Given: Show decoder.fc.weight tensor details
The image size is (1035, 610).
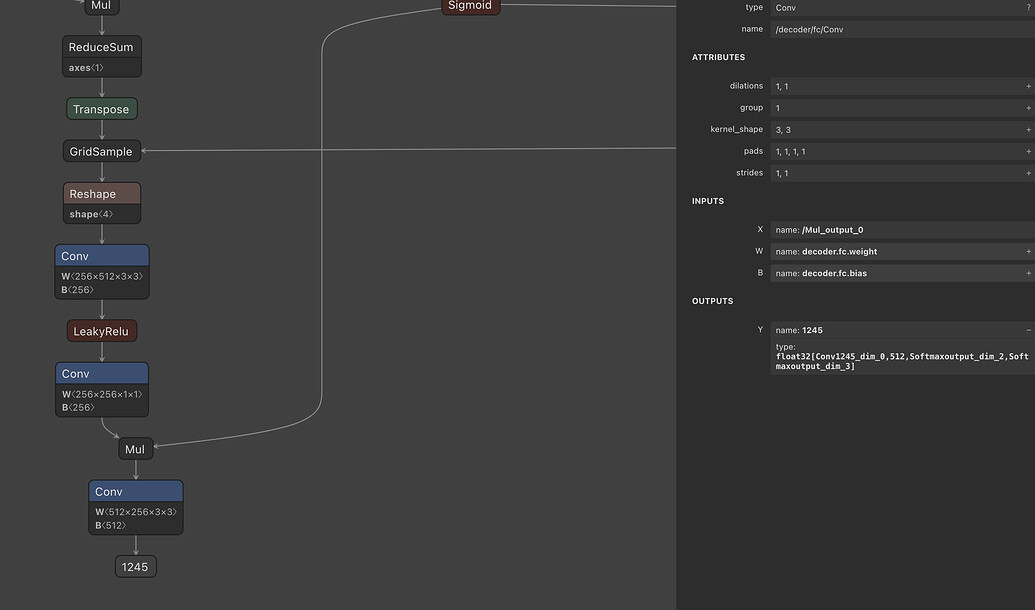Looking at the screenshot, I should (1028, 252).
